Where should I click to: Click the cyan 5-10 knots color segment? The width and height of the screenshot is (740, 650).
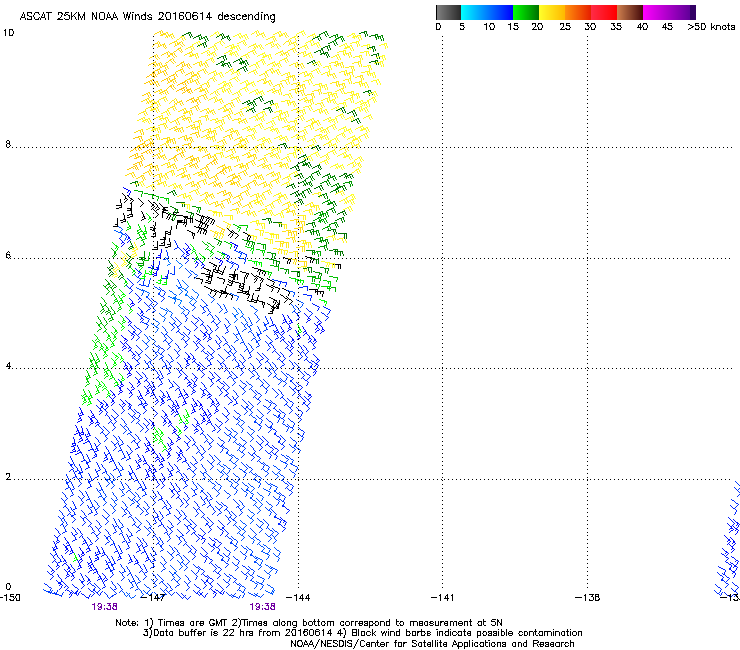[x=473, y=12]
